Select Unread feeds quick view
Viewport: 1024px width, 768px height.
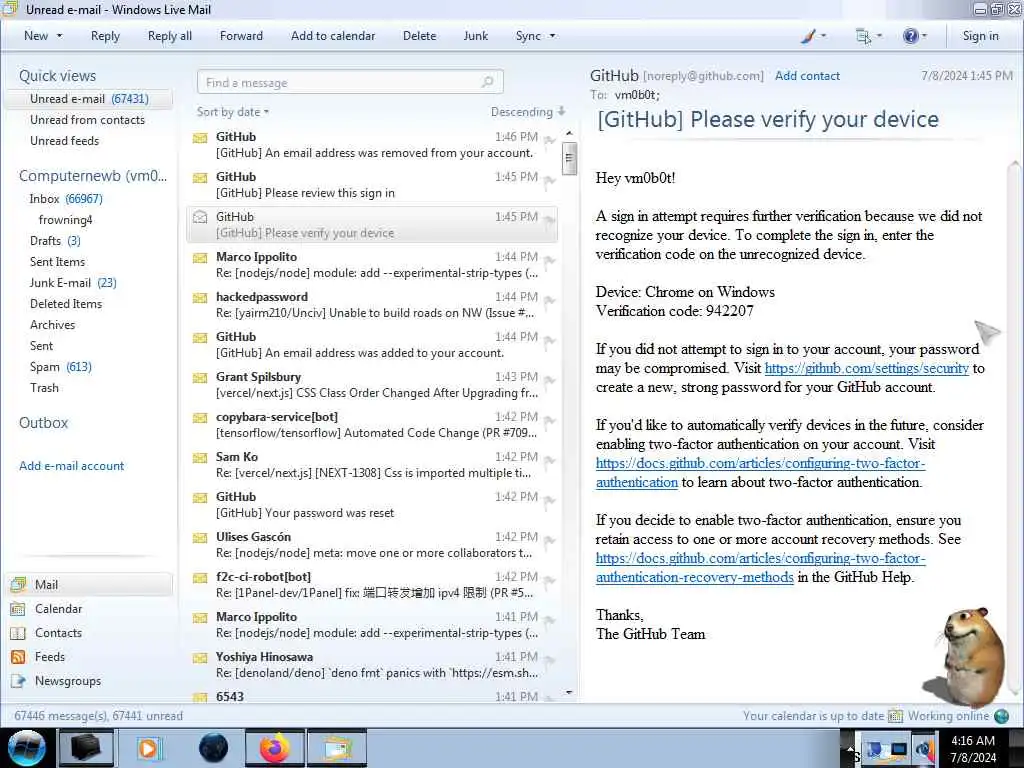click(x=65, y=140)
